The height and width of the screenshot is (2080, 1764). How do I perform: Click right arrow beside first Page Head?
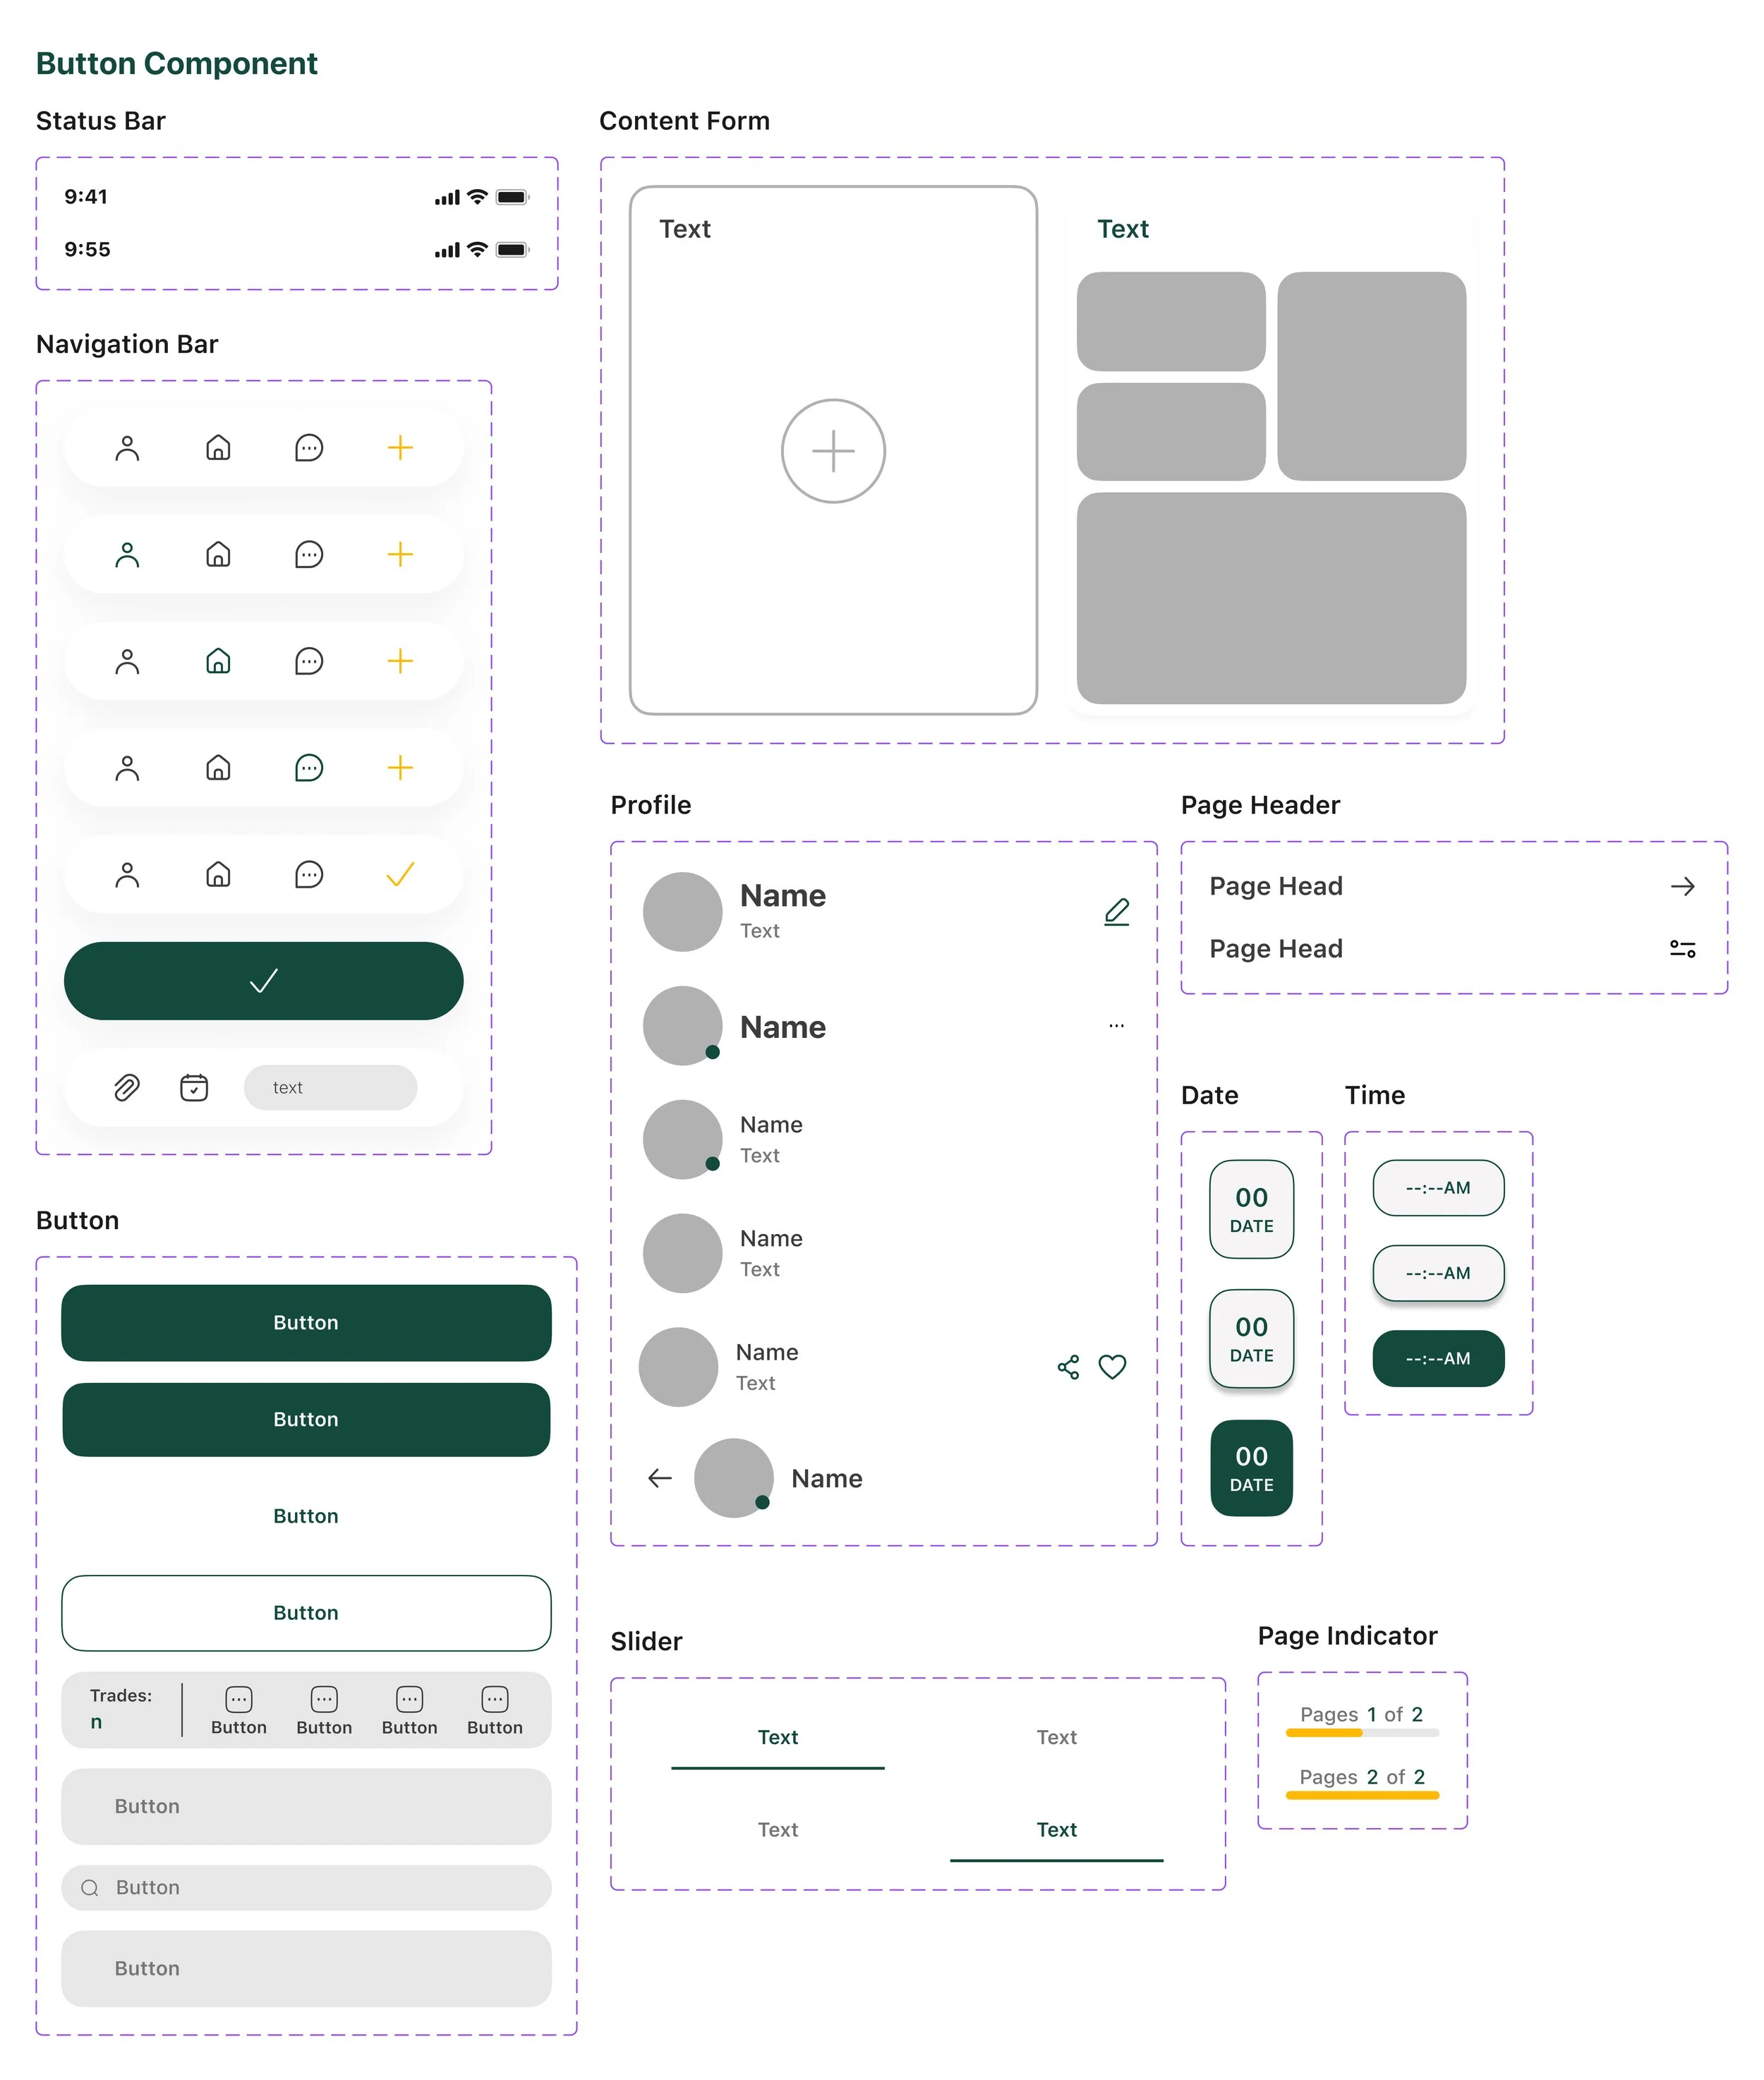point(1682,886)
